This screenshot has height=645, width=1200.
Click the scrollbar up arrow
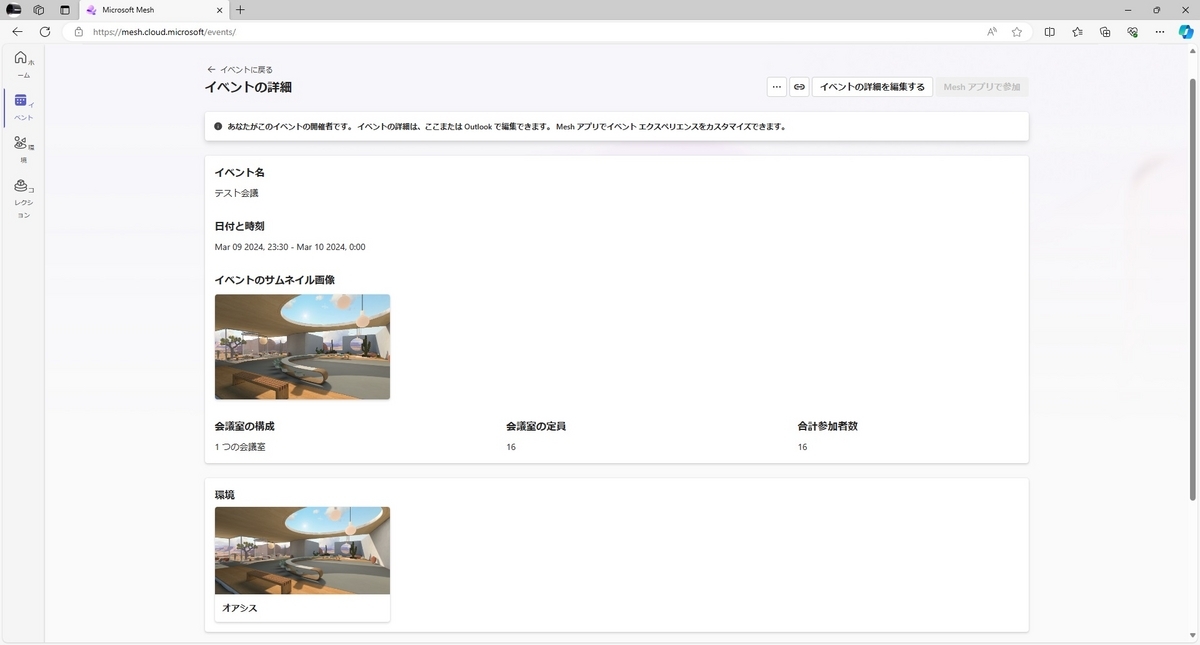[x=1192, y=53]
